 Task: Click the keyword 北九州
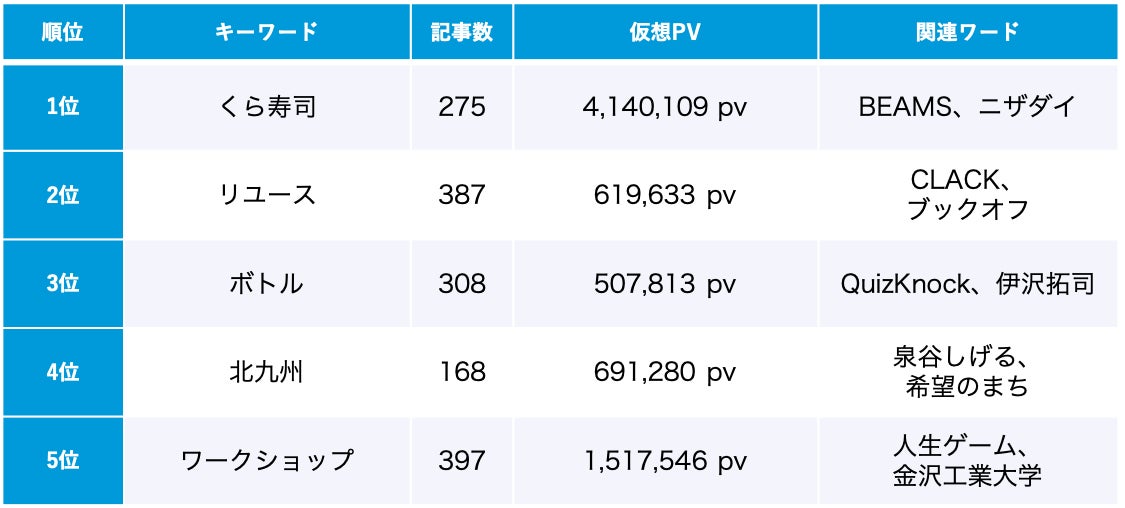tap(267, 372)
